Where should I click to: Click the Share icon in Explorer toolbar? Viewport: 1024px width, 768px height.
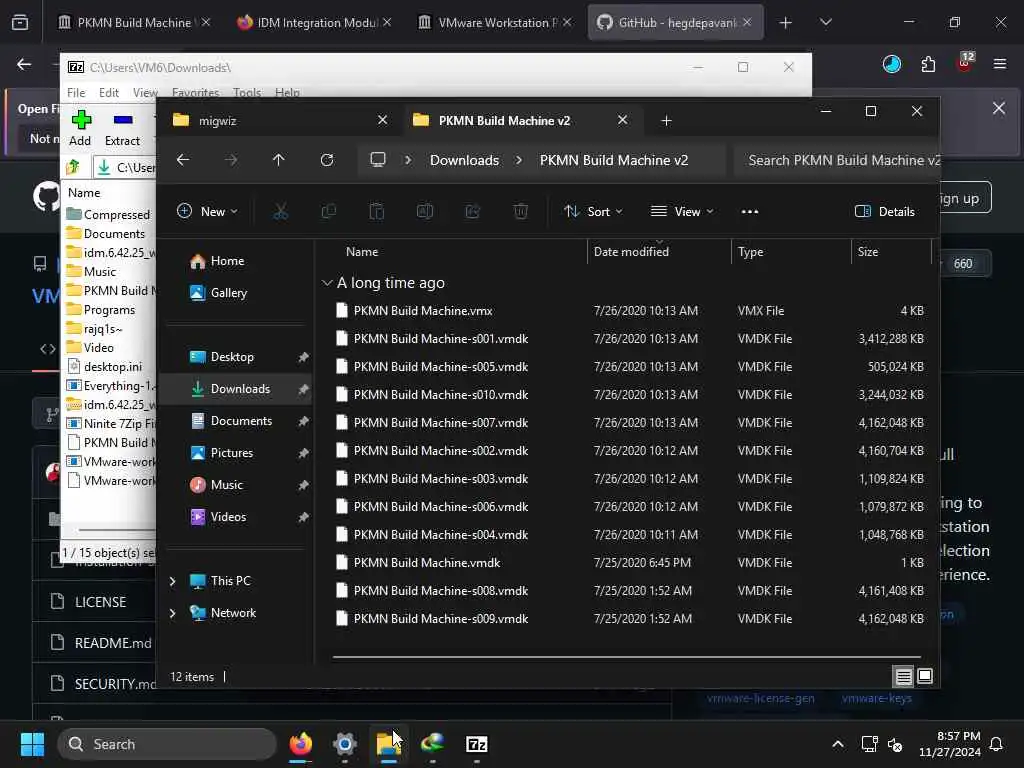click(x=473, y=212)
